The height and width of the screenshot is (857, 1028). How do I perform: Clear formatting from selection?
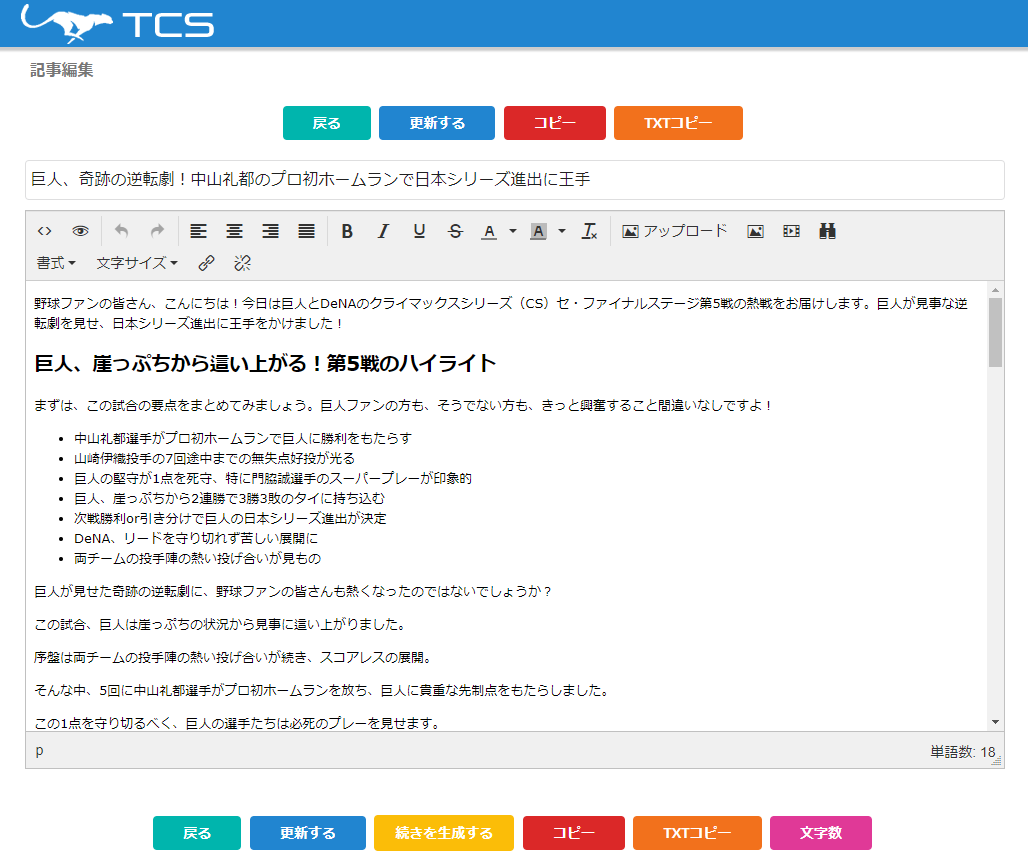point(590,231)
